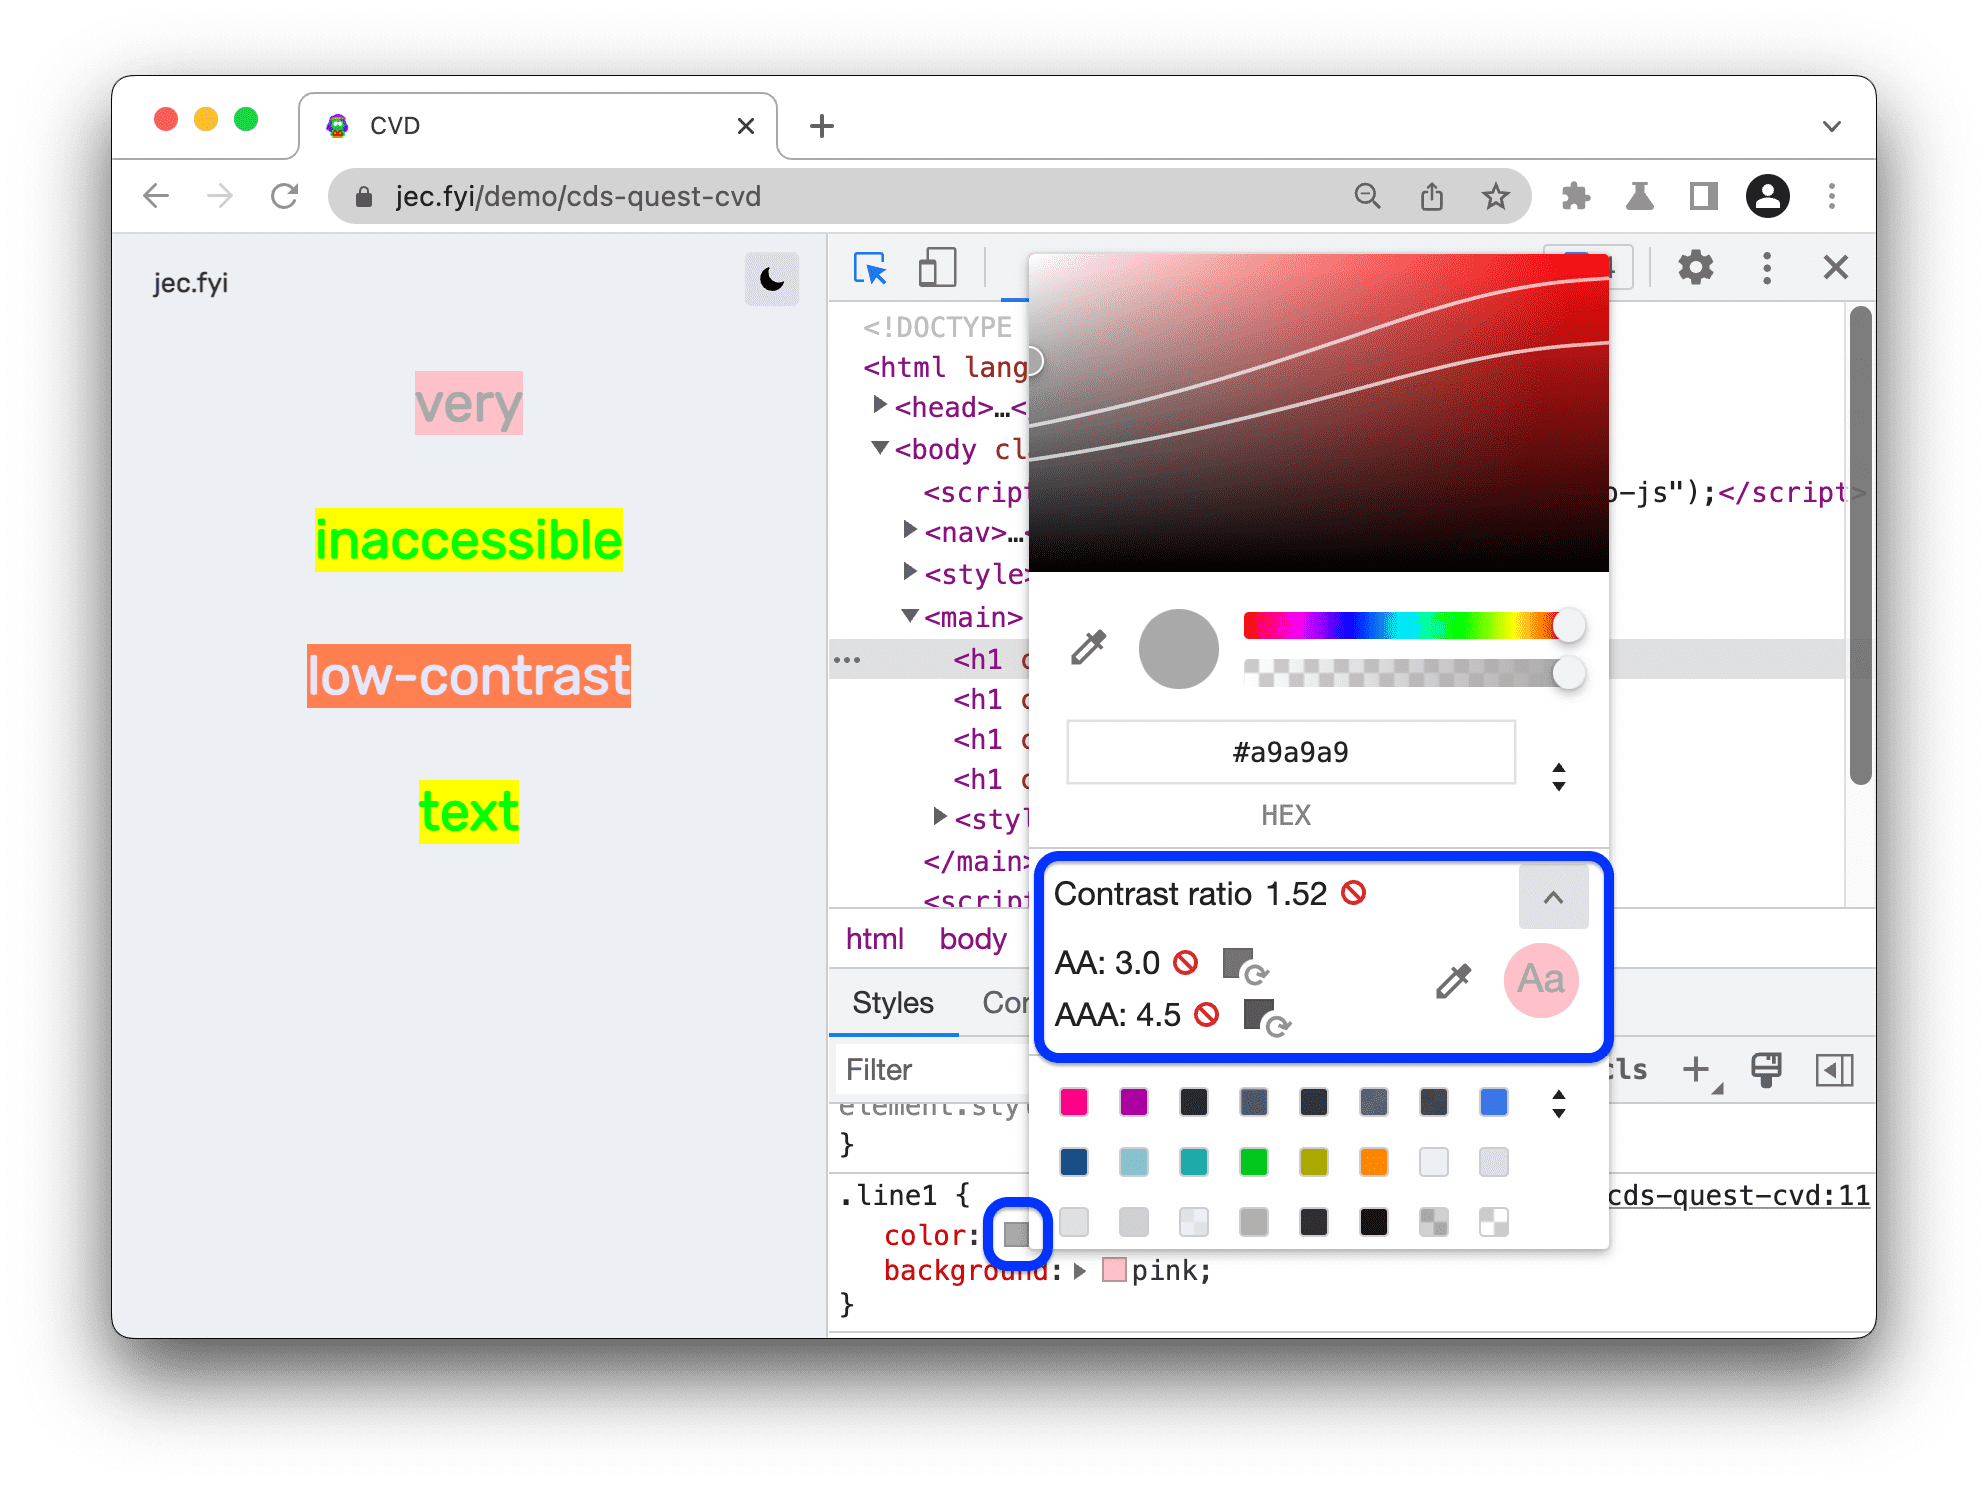The image size is (1988, 1486).
Task: Collapse the contrast ratio section
Action: click(1551, 893)
